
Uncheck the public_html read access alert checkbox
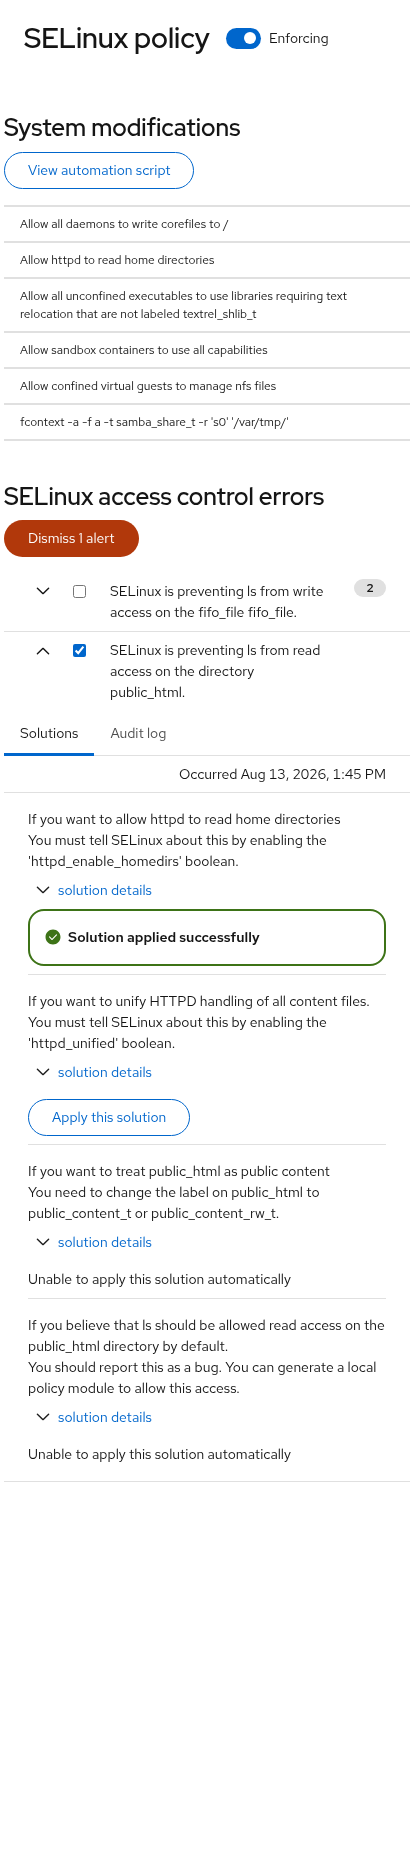(x=80, y=650)
